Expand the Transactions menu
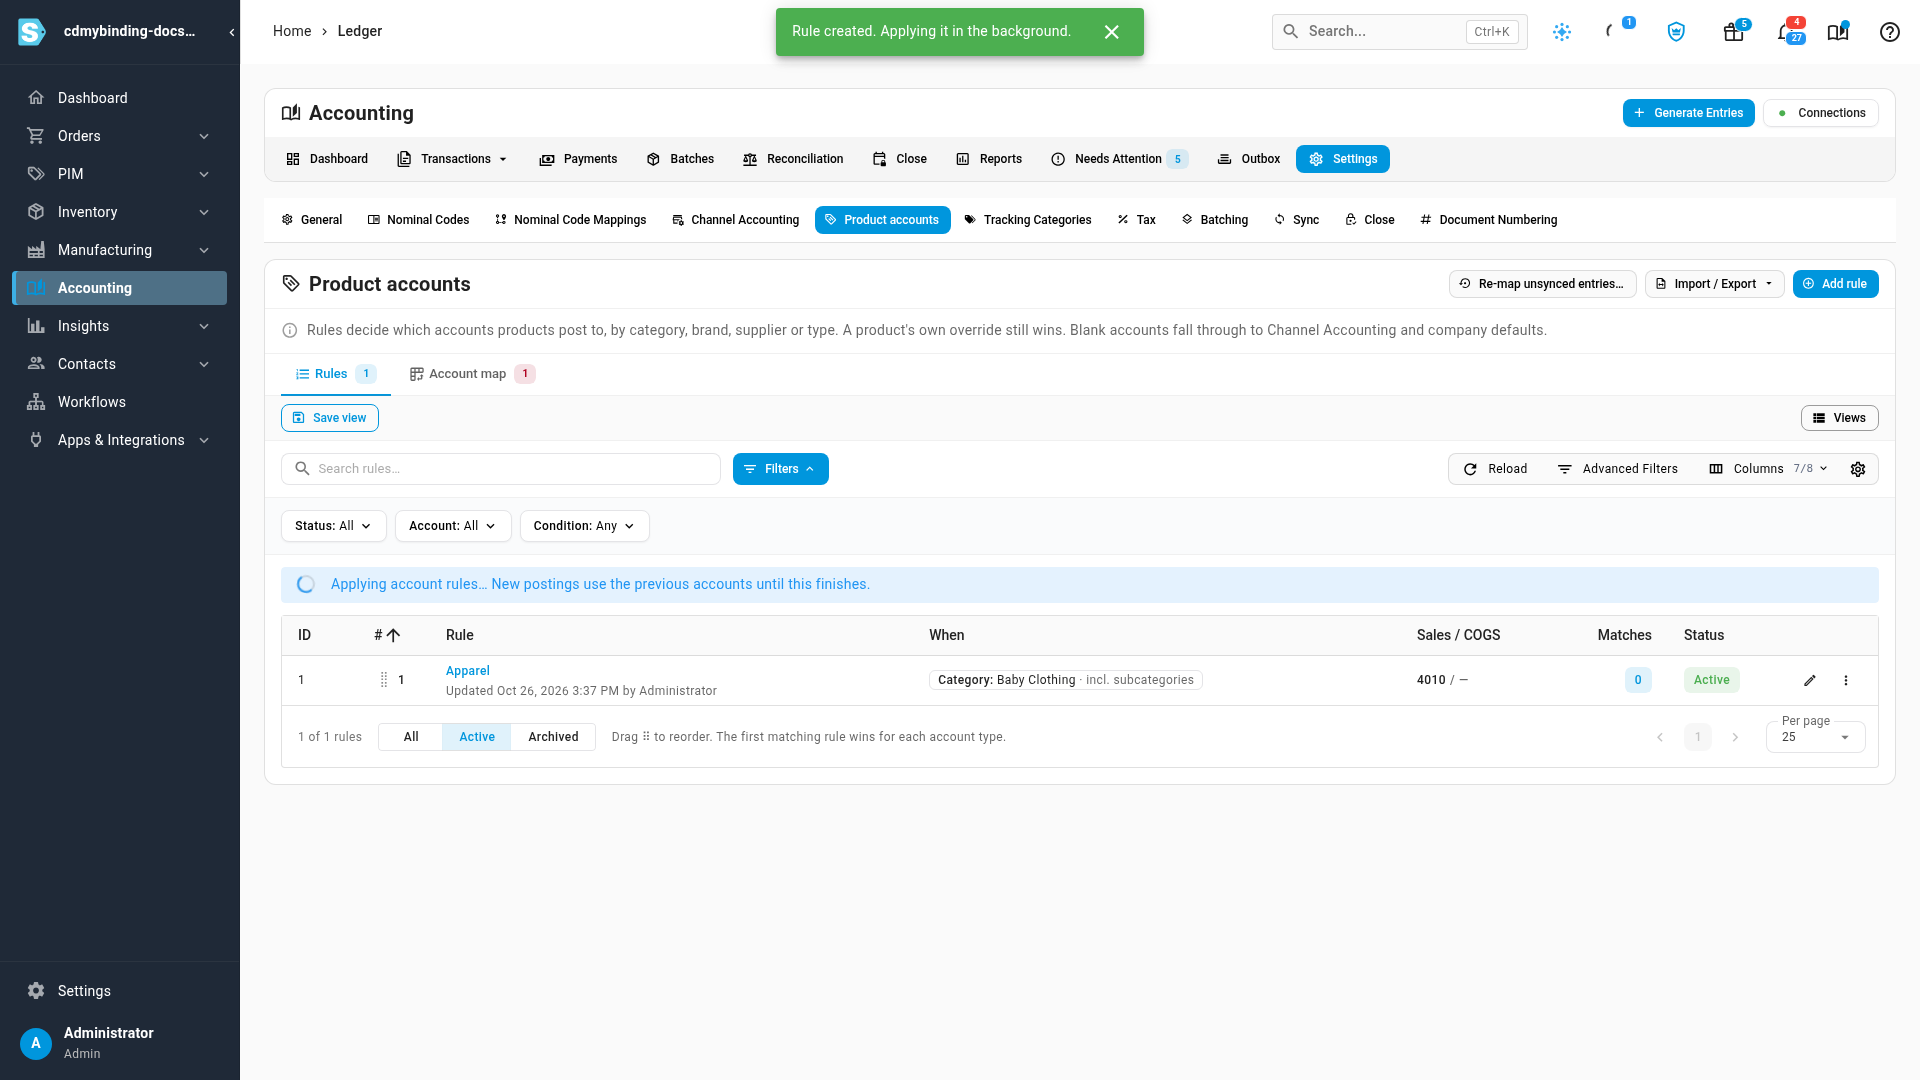1920x1080 pixels. [x=453, y=159]
